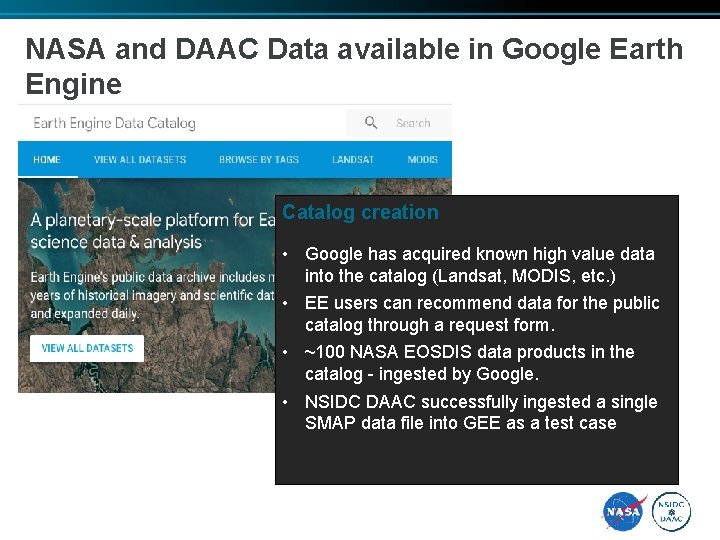720x540 pixels.
Task: Click the bullet 'EE users can recommend data'
Action: click(x=482, y=314)
